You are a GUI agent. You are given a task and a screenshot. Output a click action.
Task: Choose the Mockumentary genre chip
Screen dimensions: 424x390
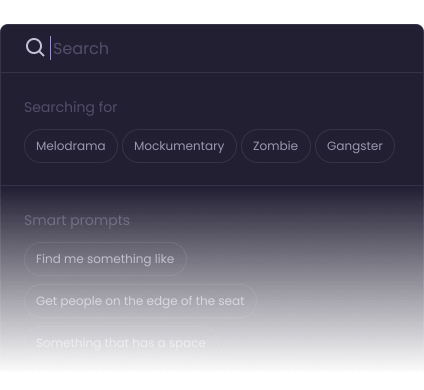point(179,146)
